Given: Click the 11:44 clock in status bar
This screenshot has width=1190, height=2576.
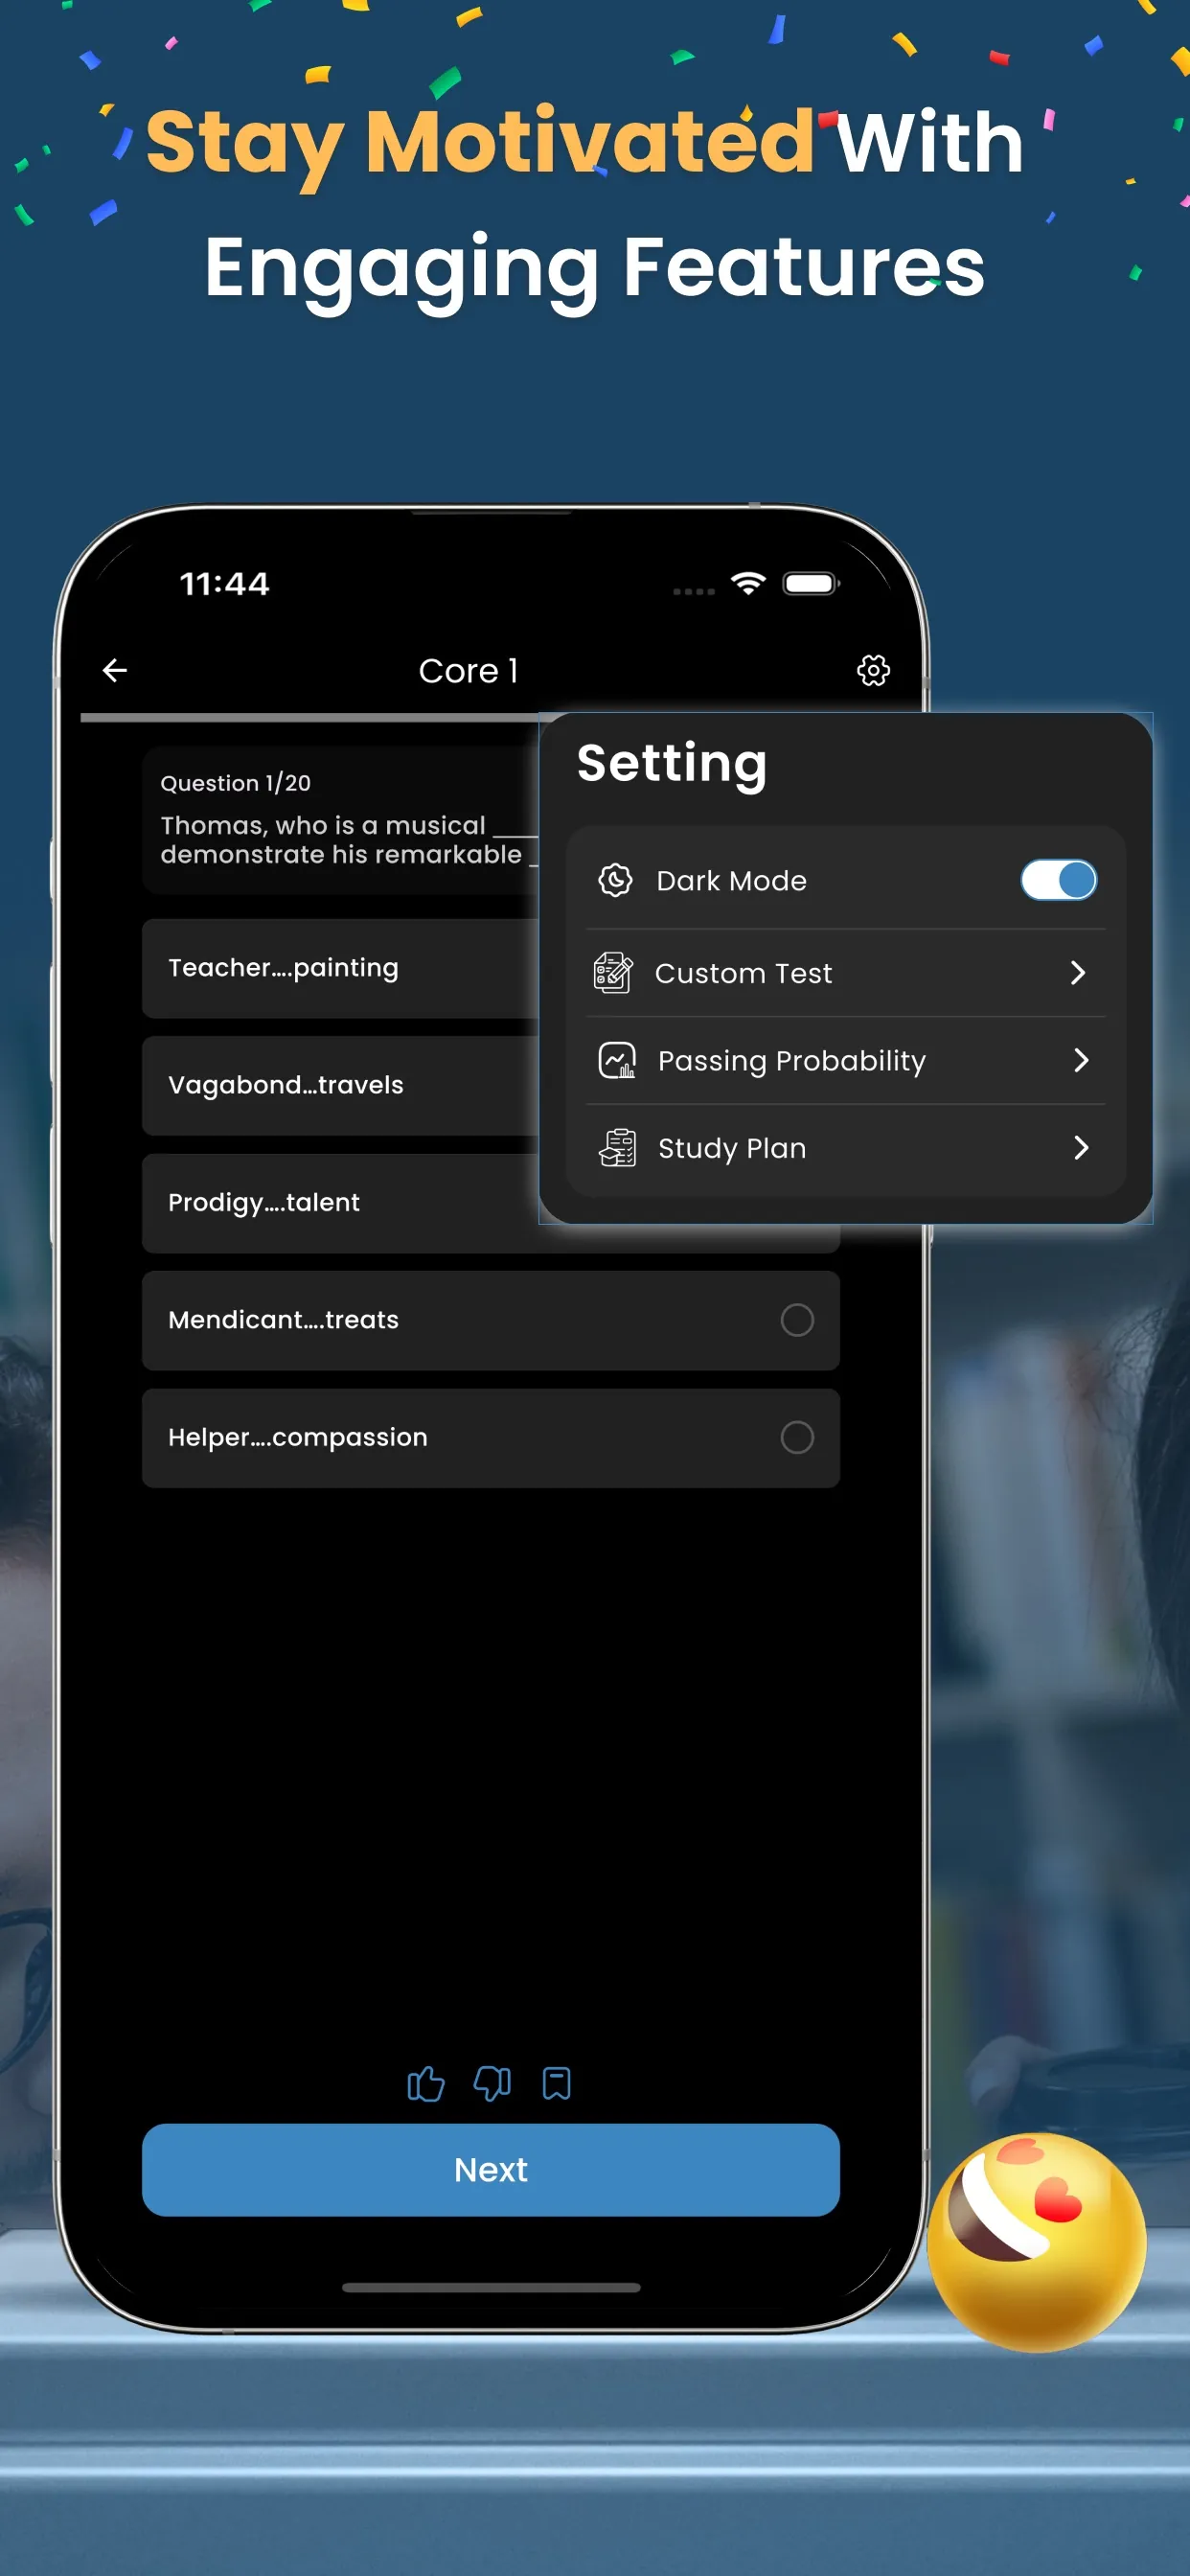Looking at the screenshot, I should tap(224, 583).
